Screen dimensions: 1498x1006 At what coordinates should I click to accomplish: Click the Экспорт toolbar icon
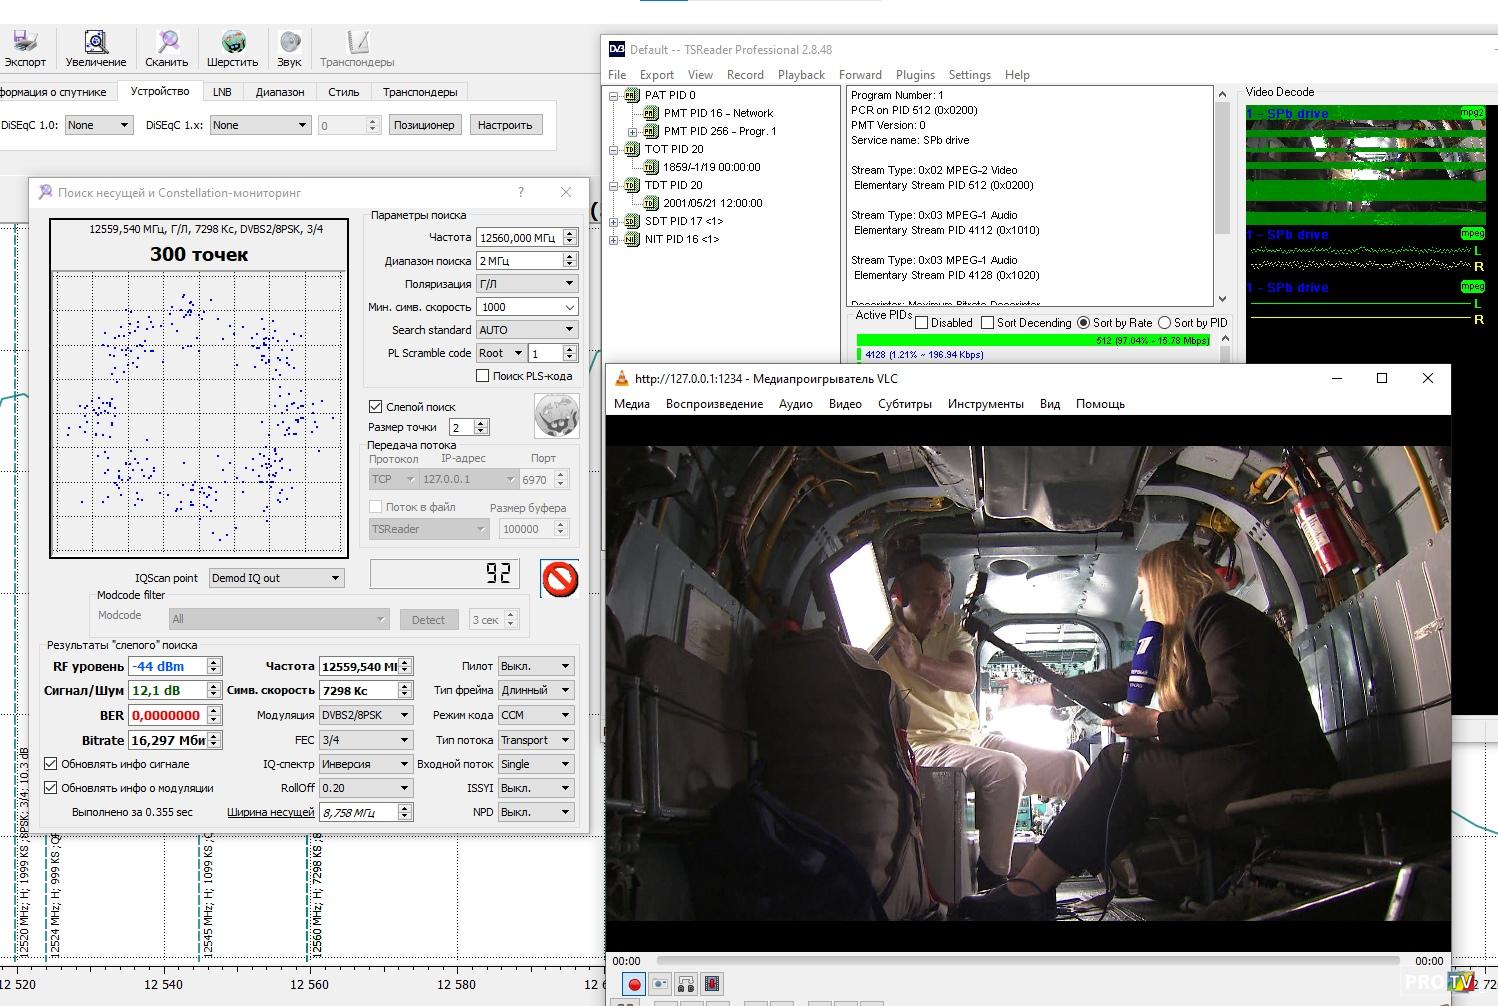coord(24,43)
